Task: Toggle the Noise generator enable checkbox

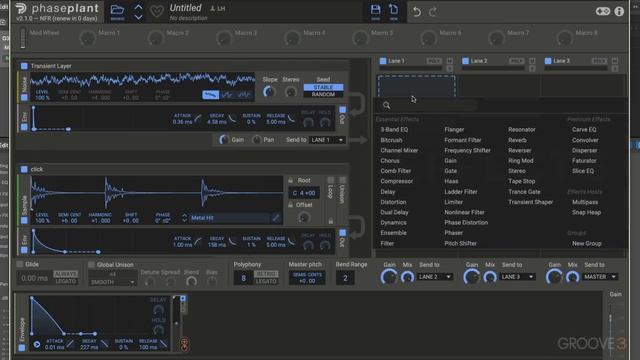Action: pos(24,97)
